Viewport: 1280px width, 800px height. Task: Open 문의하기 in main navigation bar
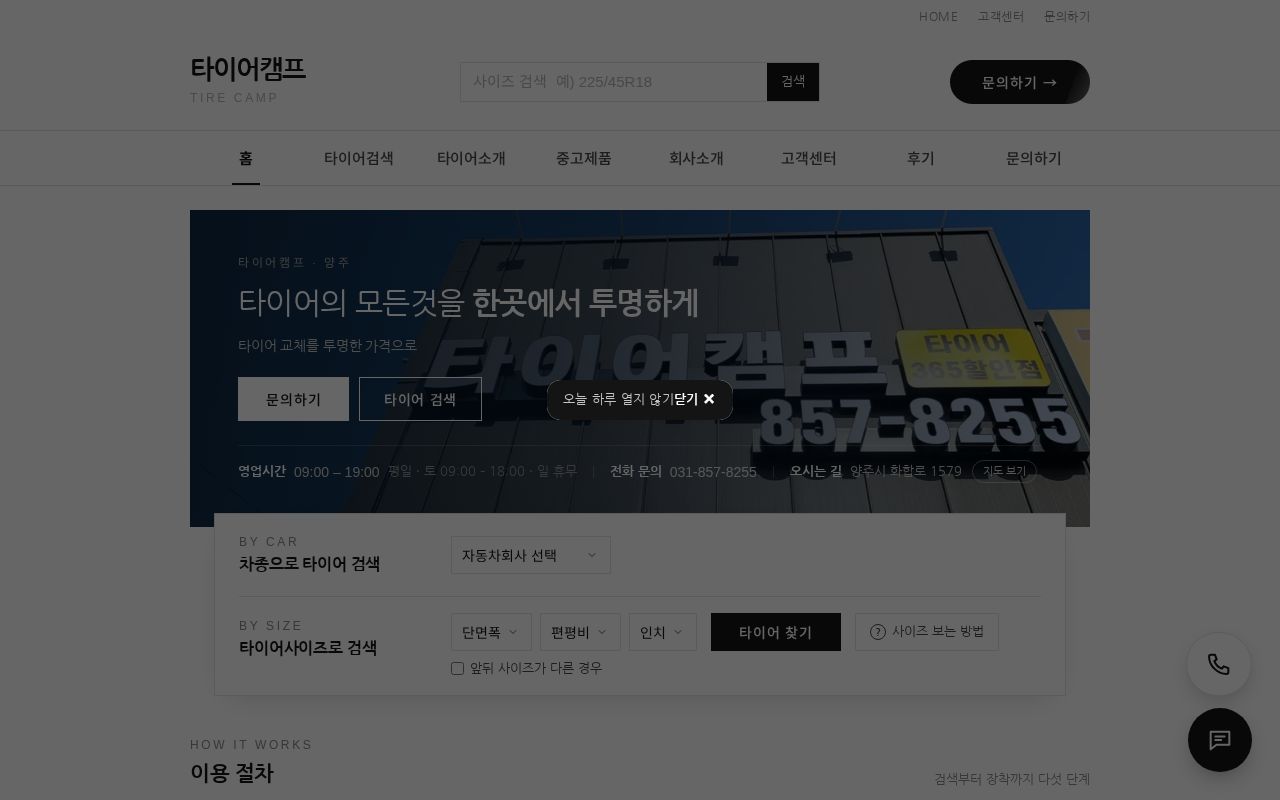[x=1034, y=158]
